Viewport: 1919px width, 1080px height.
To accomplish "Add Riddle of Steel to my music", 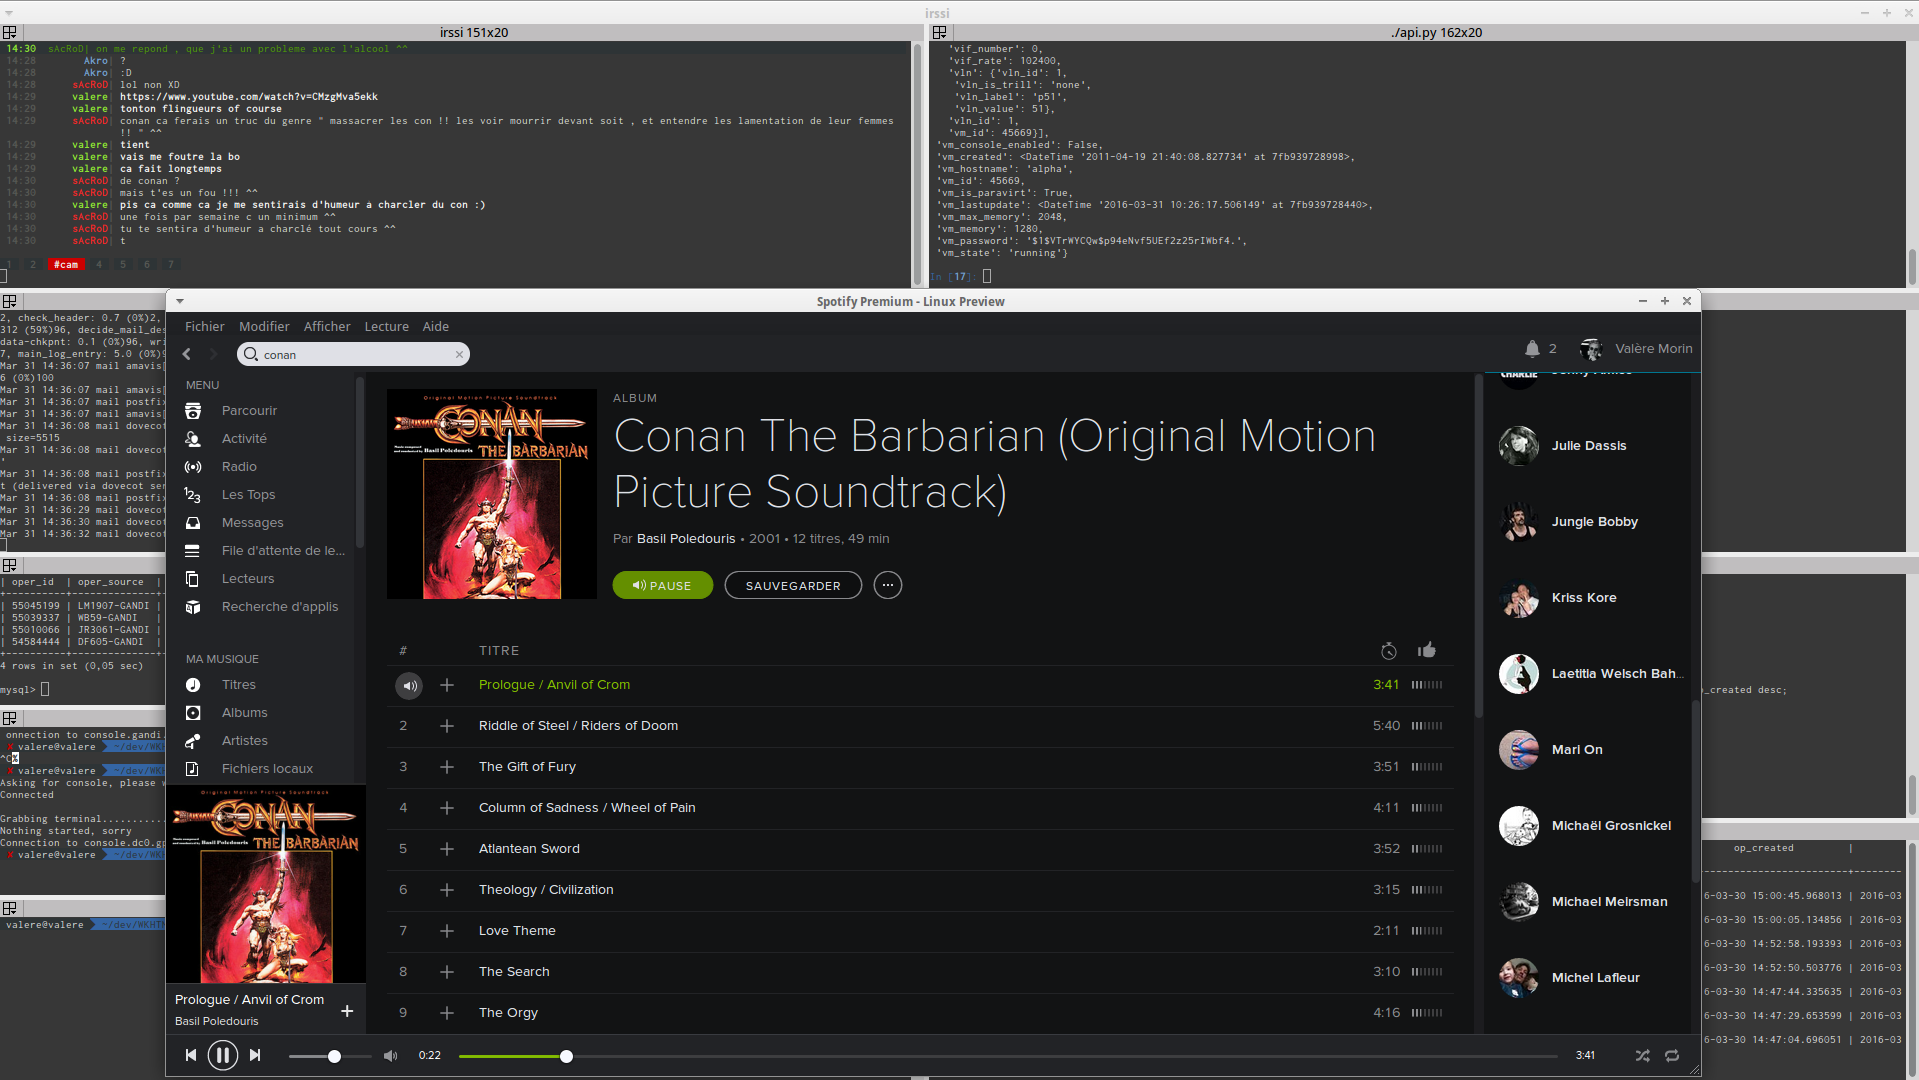I will click(447, 726).
